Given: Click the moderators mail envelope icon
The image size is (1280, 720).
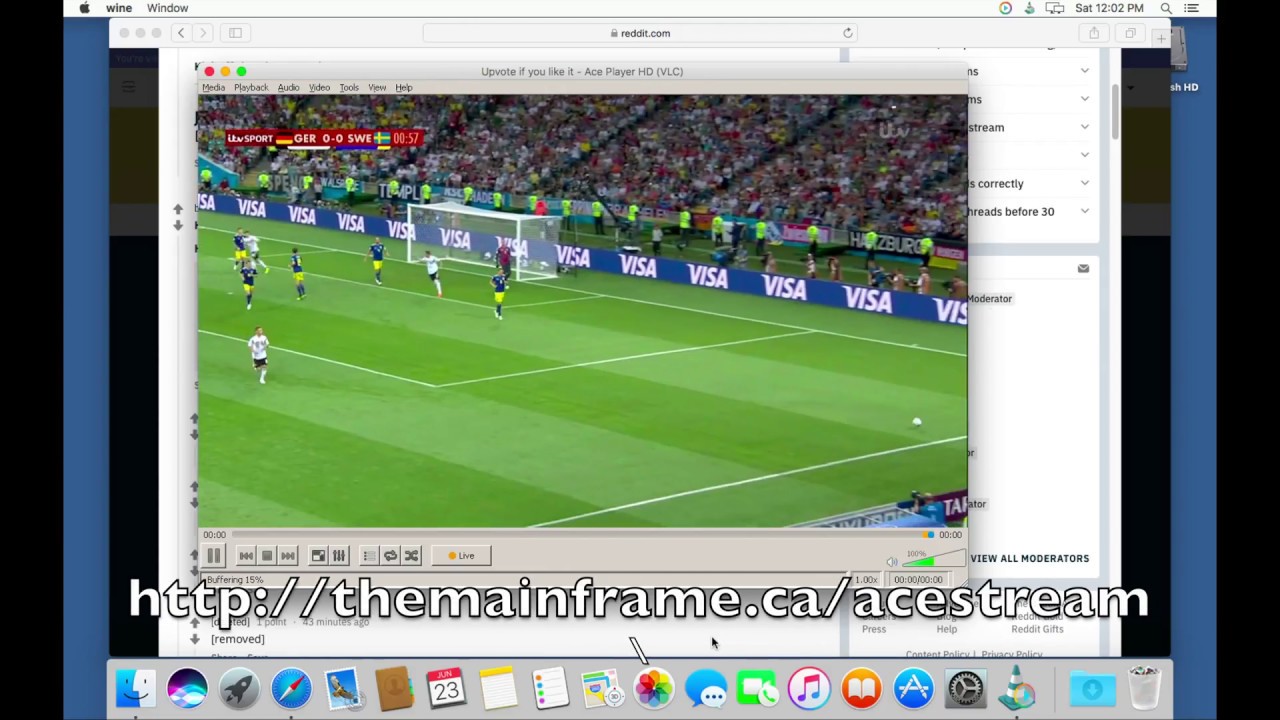Looking at the screenshot, I should coord(1083,268).
